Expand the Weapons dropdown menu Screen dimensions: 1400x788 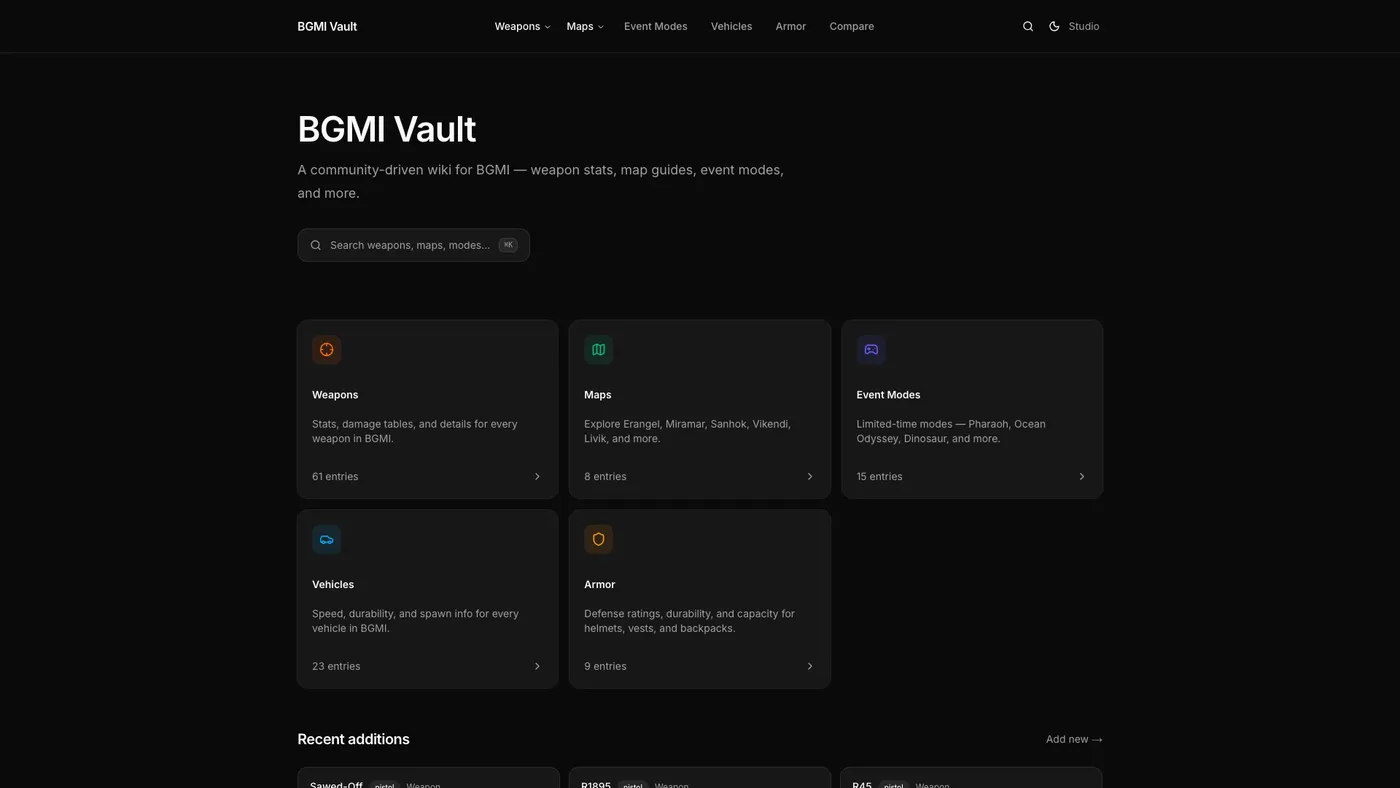(522, 27)
